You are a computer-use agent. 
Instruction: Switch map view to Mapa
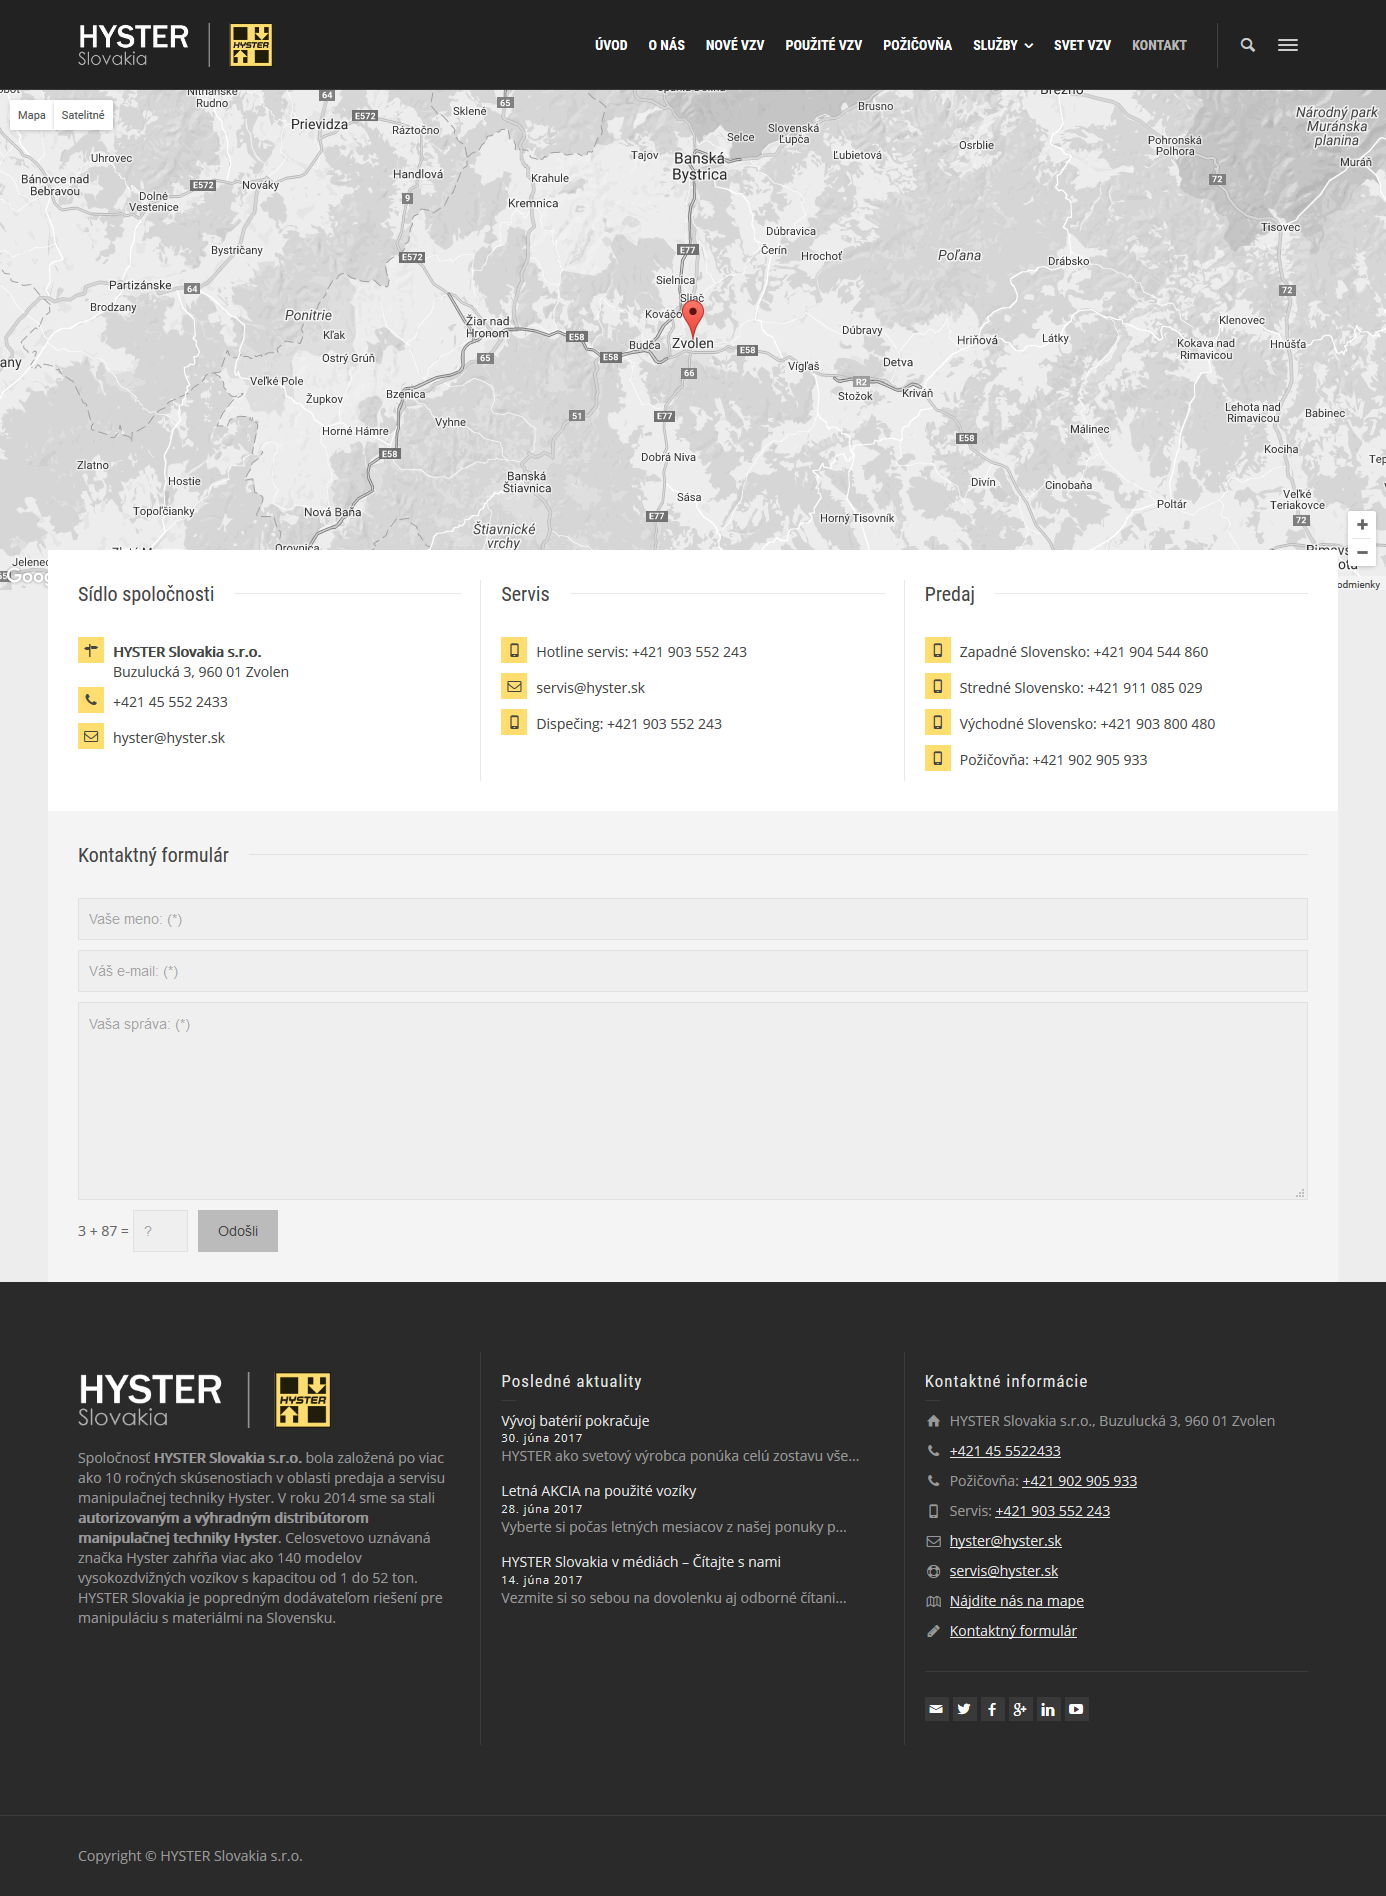pyautogui.click(x=32, y=115)
